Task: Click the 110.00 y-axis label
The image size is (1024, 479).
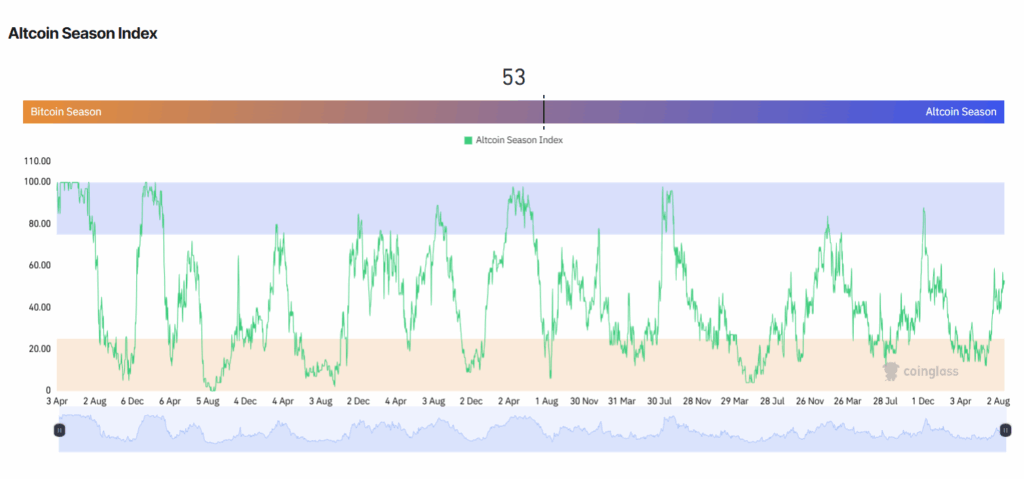Action: [x=37, y=161]
